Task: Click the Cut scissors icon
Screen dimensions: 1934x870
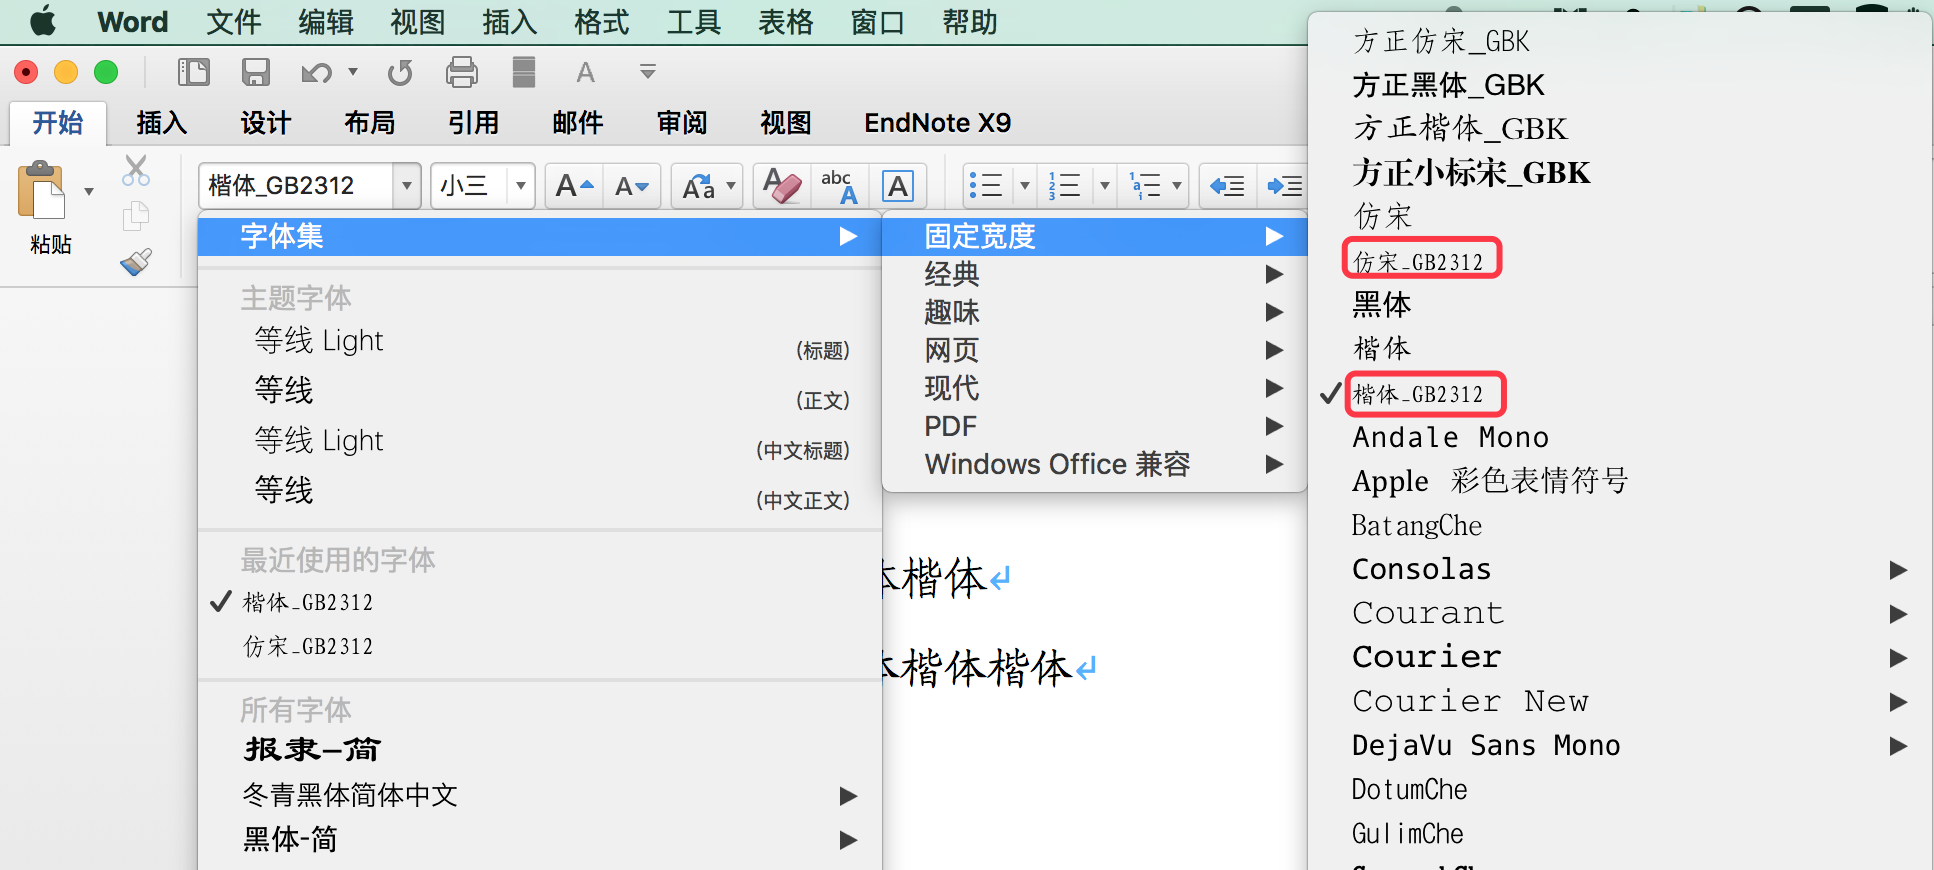Action: (x=136, y=170)
